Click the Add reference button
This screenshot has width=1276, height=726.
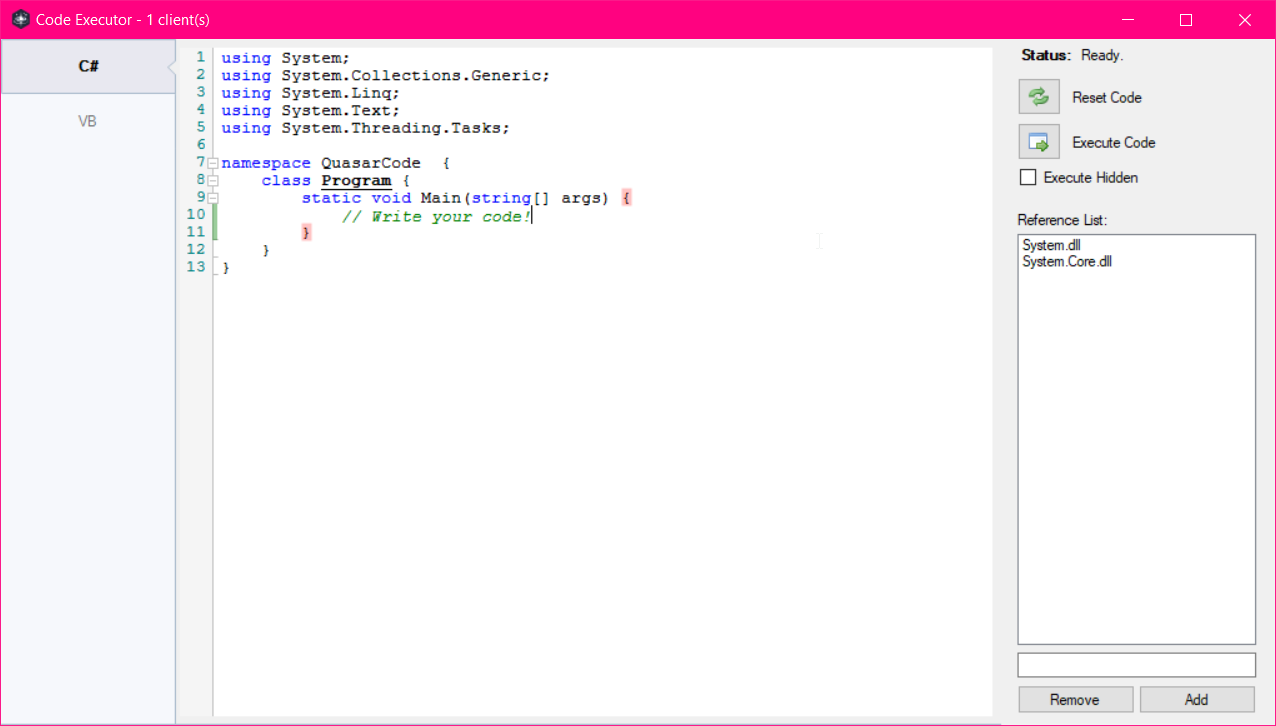[x=1196, y=700]
